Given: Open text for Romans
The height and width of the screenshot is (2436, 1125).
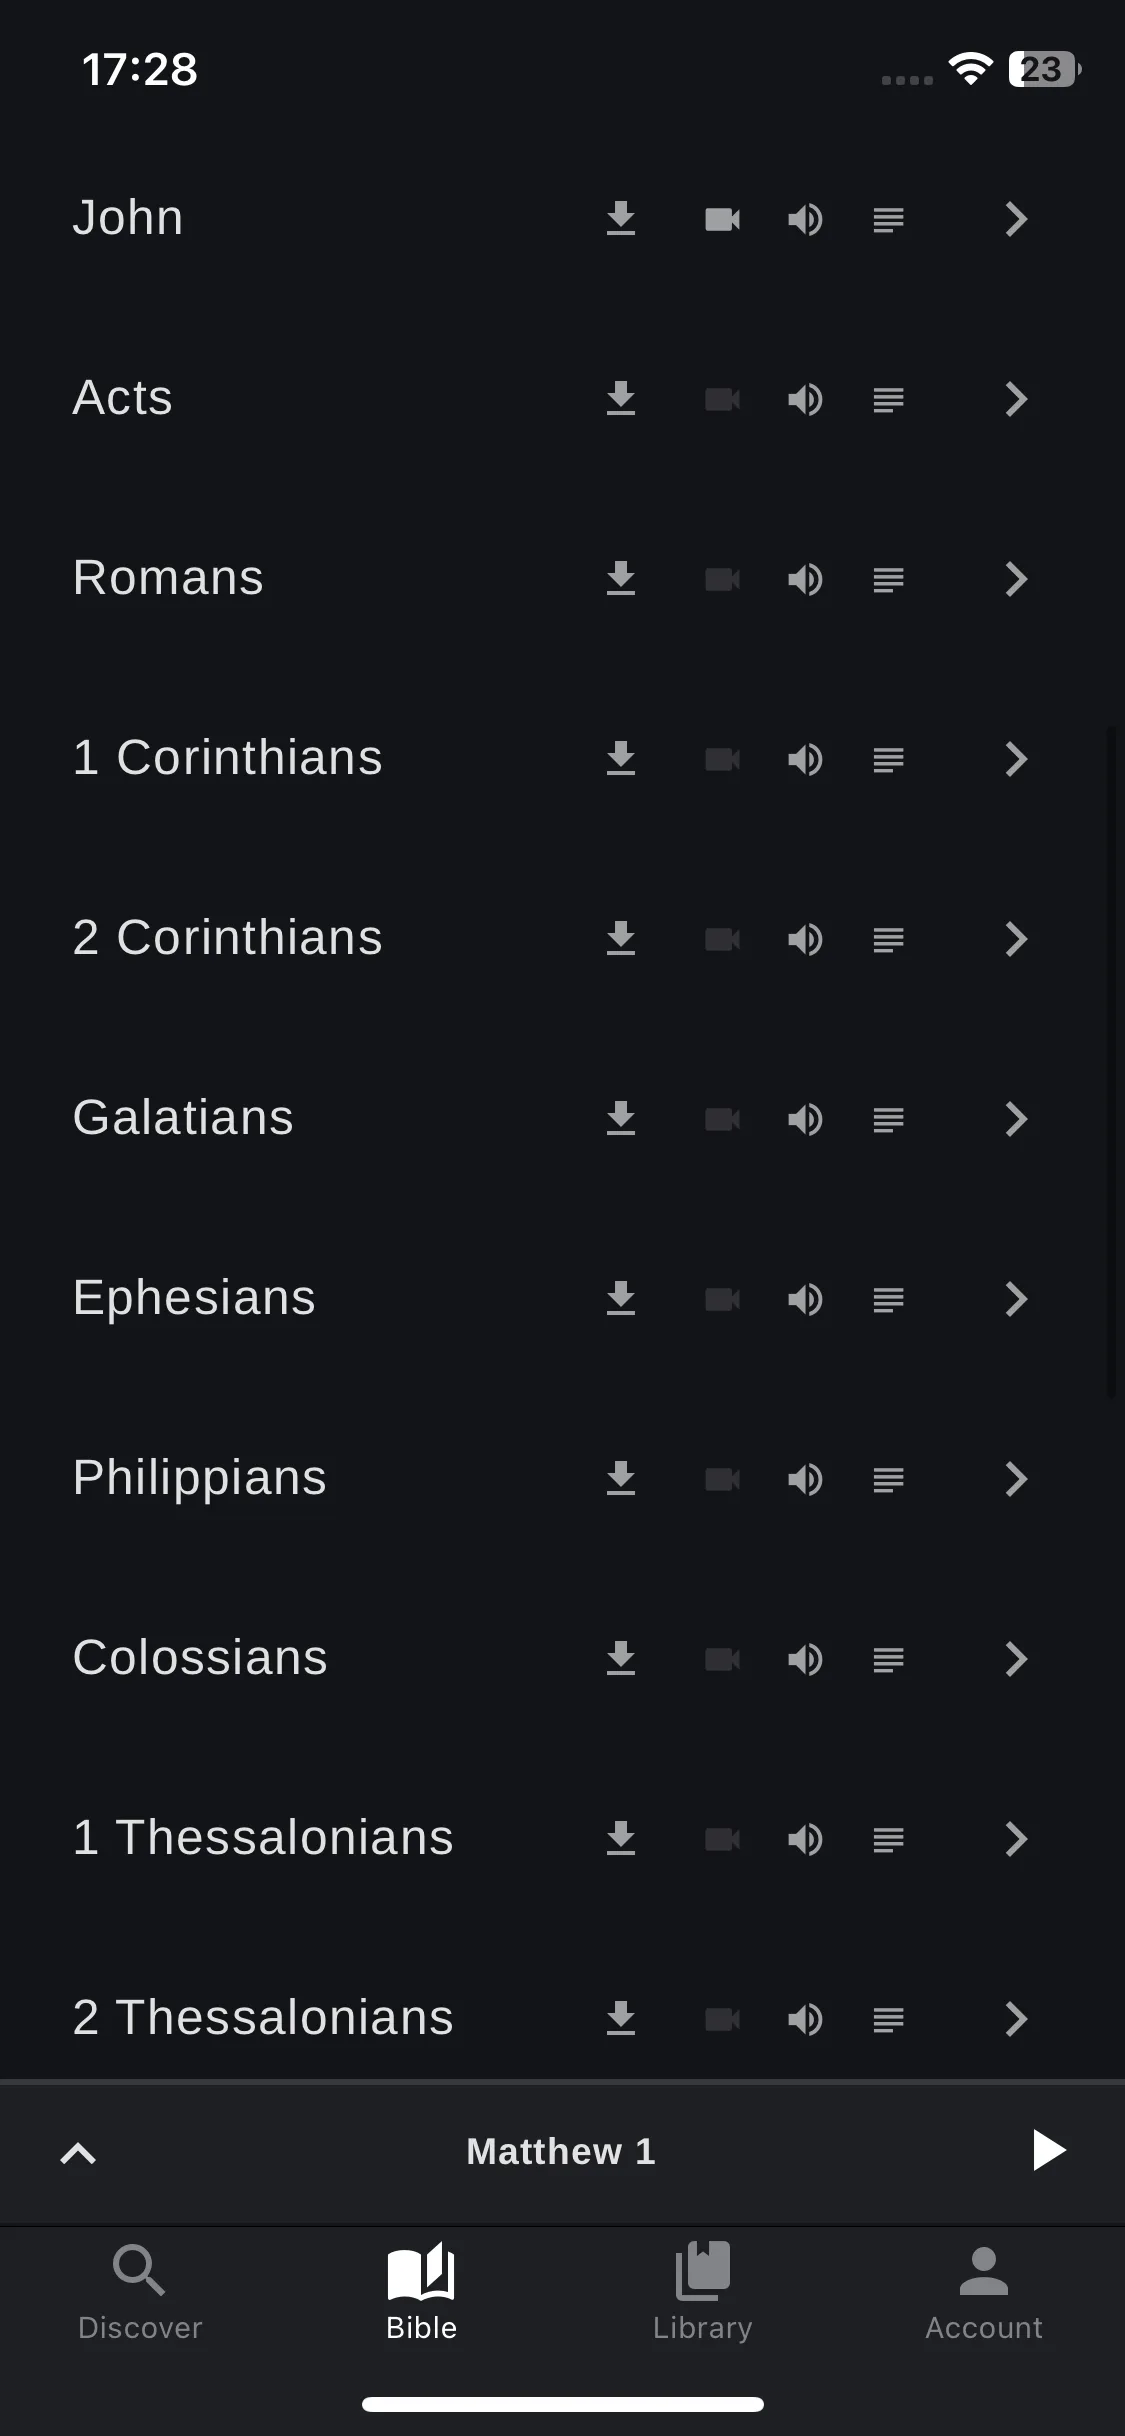Looking at the screenshot, I should 888,579.
